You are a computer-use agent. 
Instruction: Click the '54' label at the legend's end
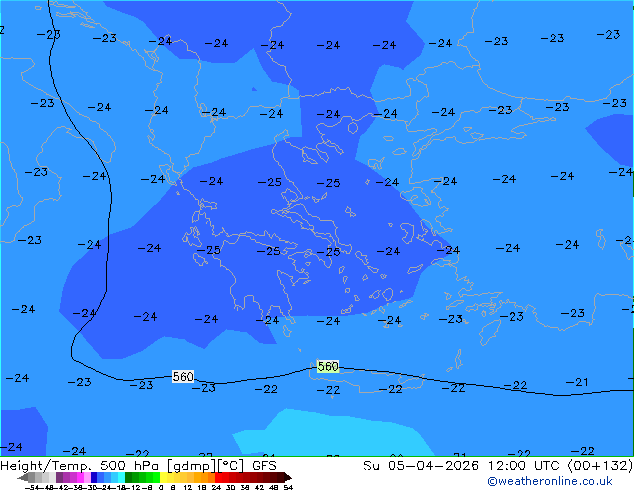288,487
